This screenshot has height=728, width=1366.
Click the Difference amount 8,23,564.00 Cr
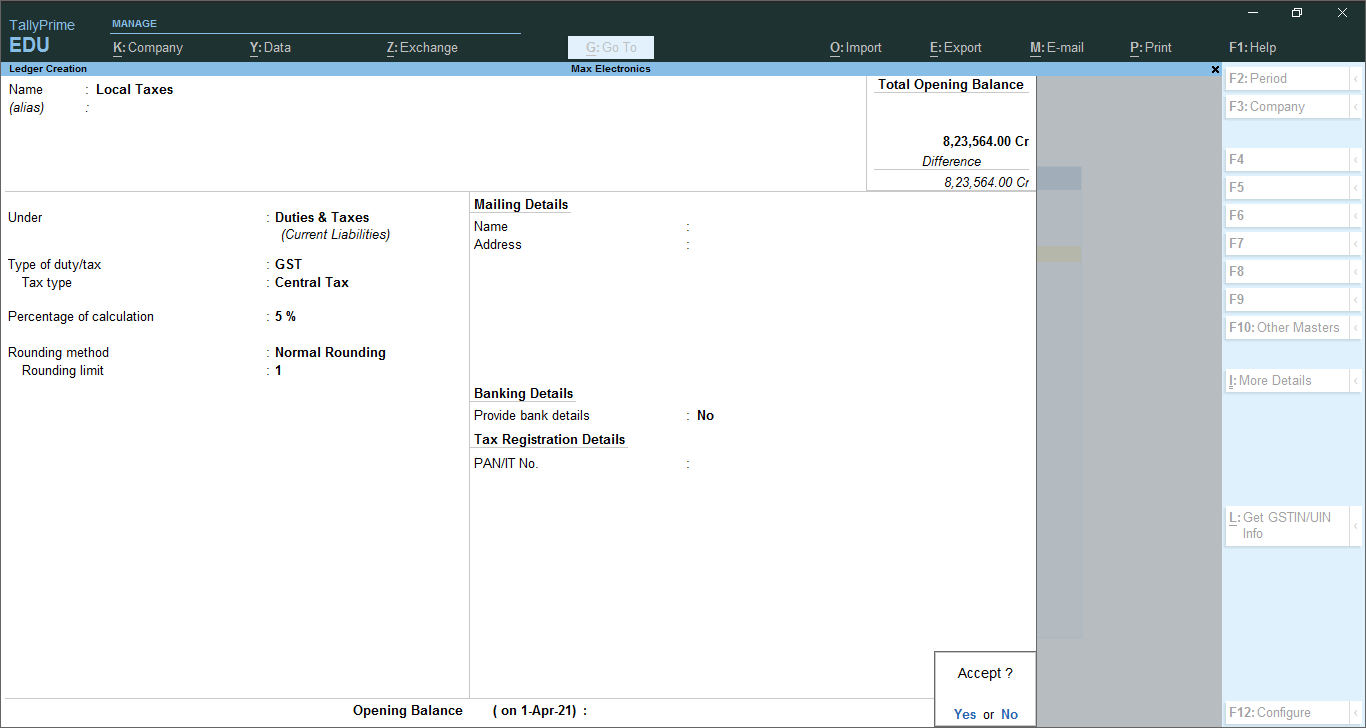[986, 182]
